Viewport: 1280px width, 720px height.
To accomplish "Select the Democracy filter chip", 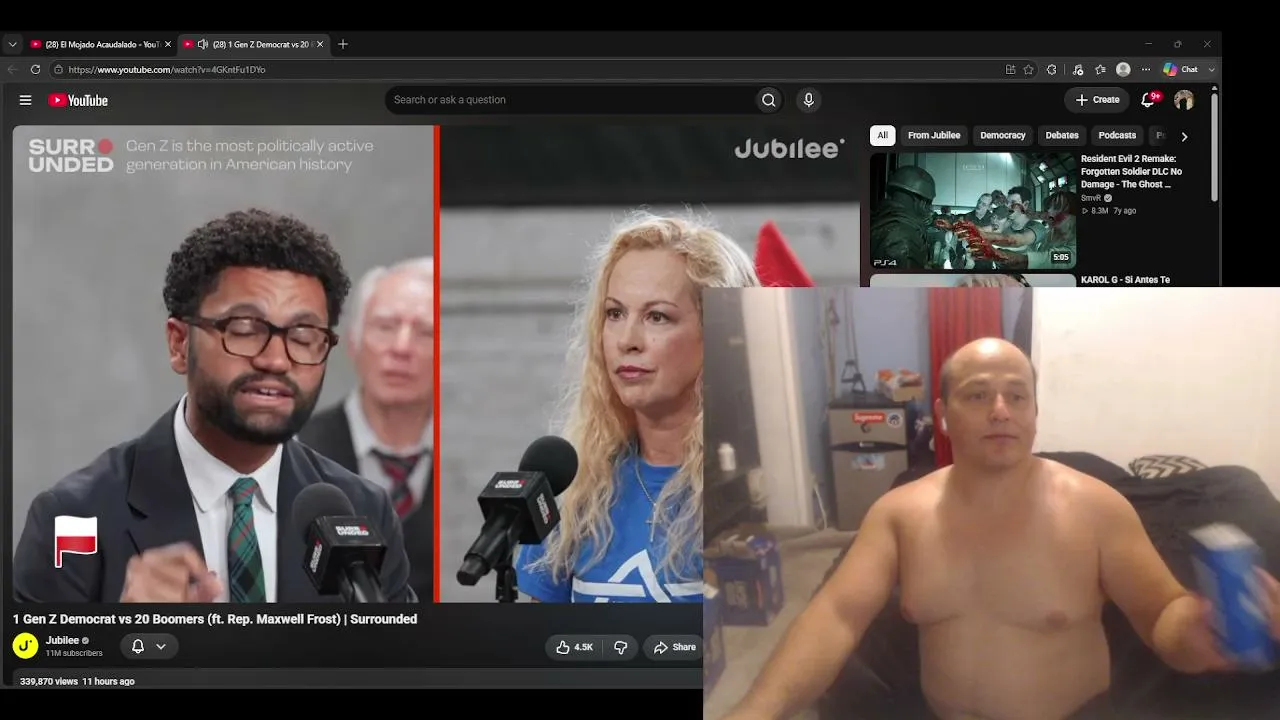I will click(1003, 136).
